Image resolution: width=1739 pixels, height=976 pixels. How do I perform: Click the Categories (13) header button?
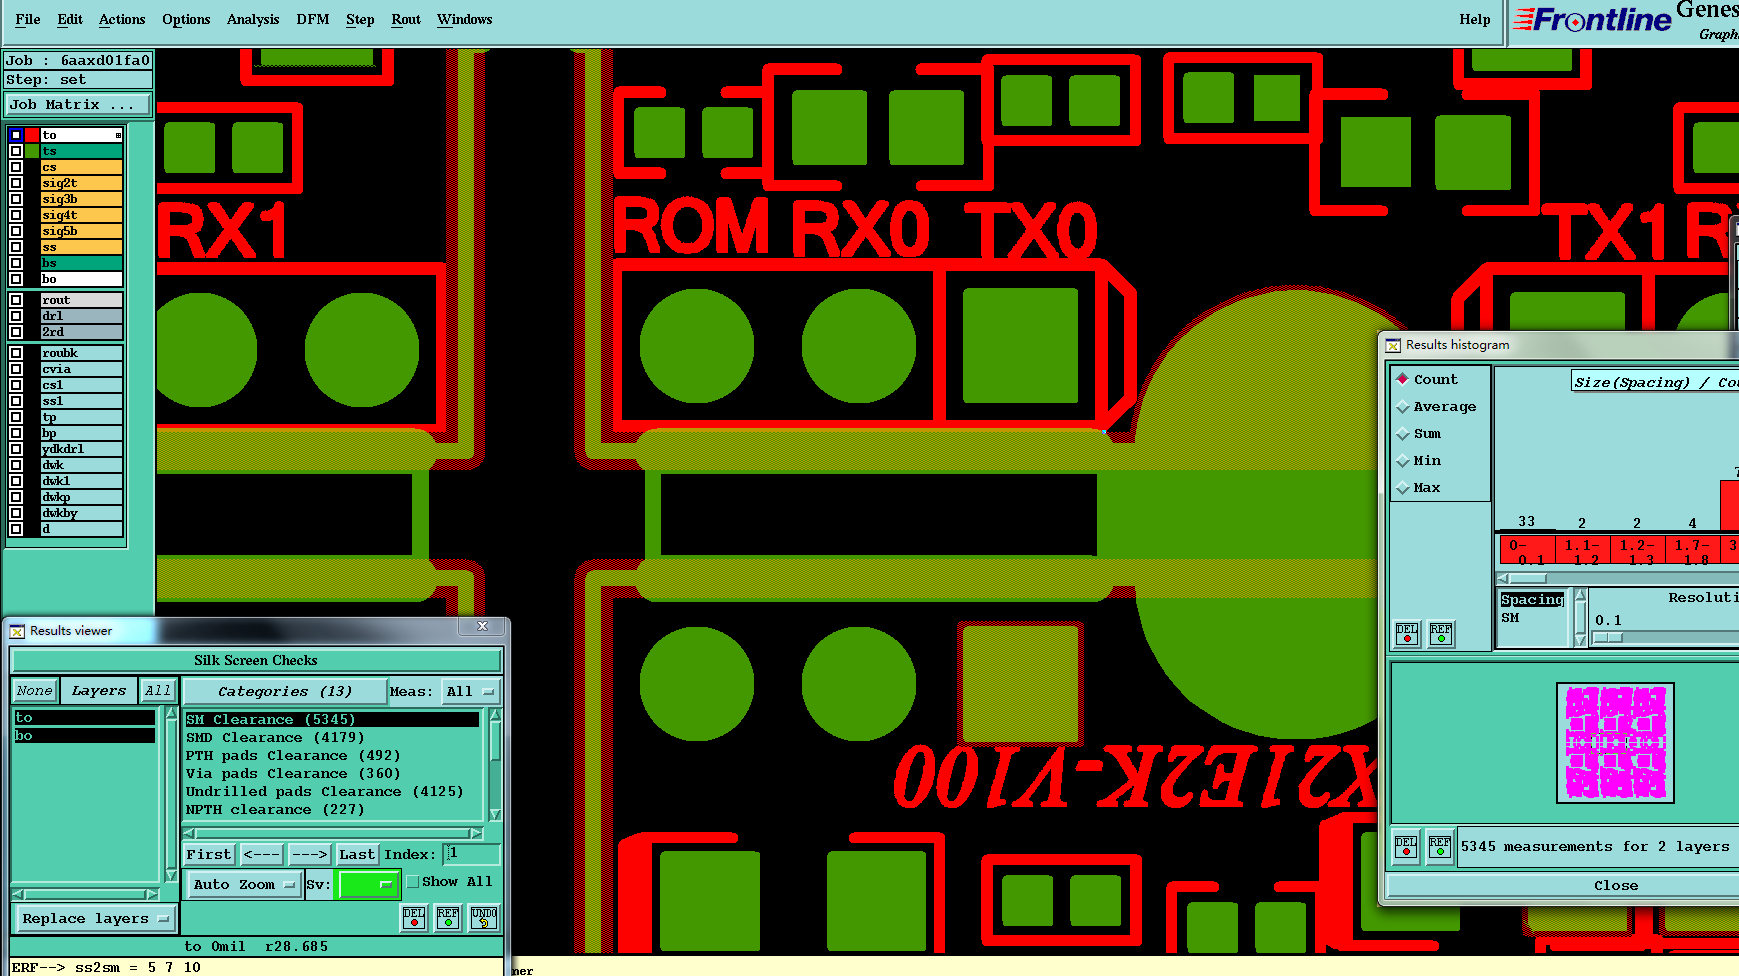pos(285,691)
